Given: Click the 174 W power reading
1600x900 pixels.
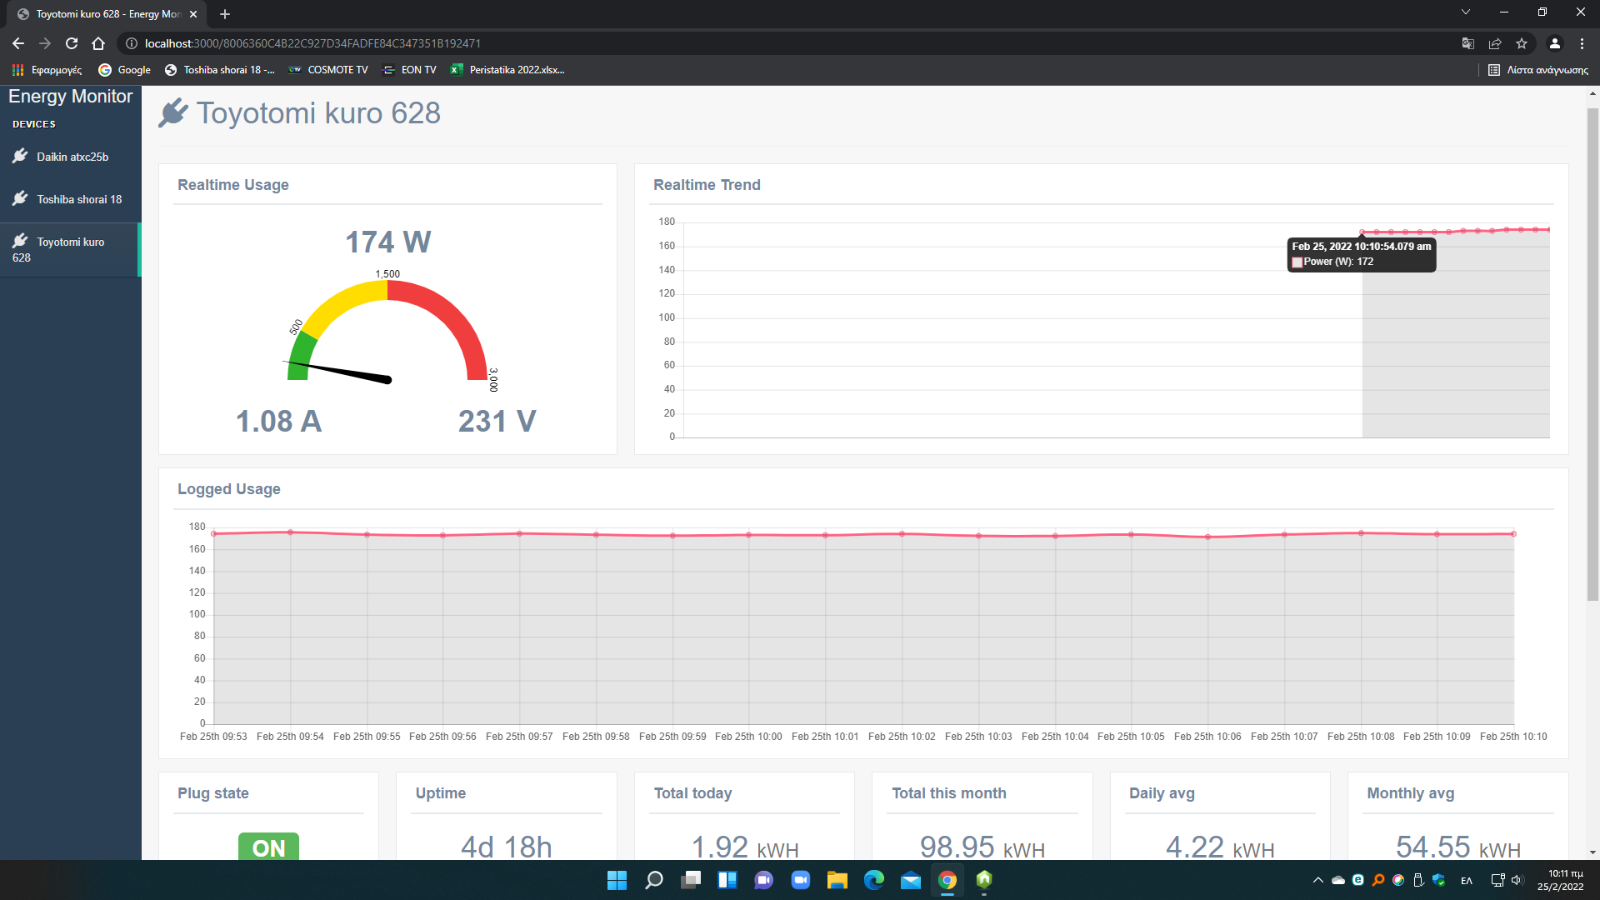Looking at the screenshot, I should pos(388,242).
